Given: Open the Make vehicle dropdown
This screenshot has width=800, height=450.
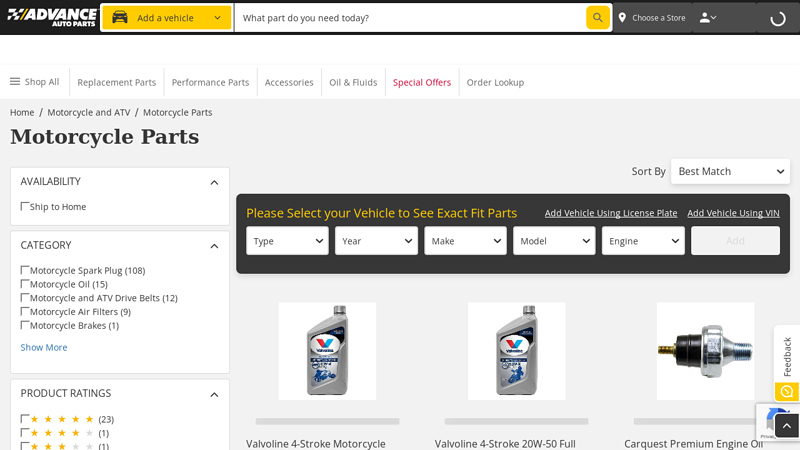Looking at the screenshot, I should [x=465, y=241].
